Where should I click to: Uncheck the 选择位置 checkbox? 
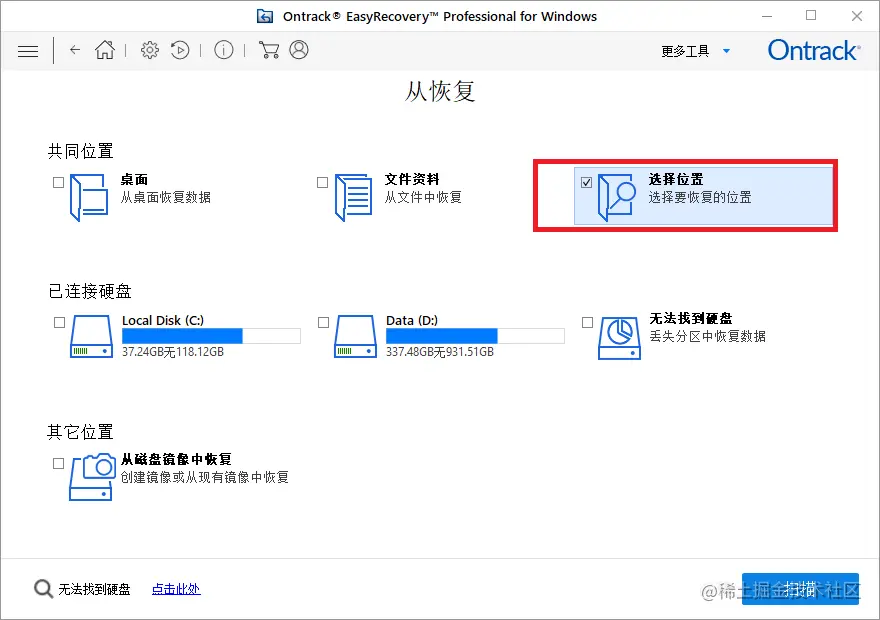586,182
